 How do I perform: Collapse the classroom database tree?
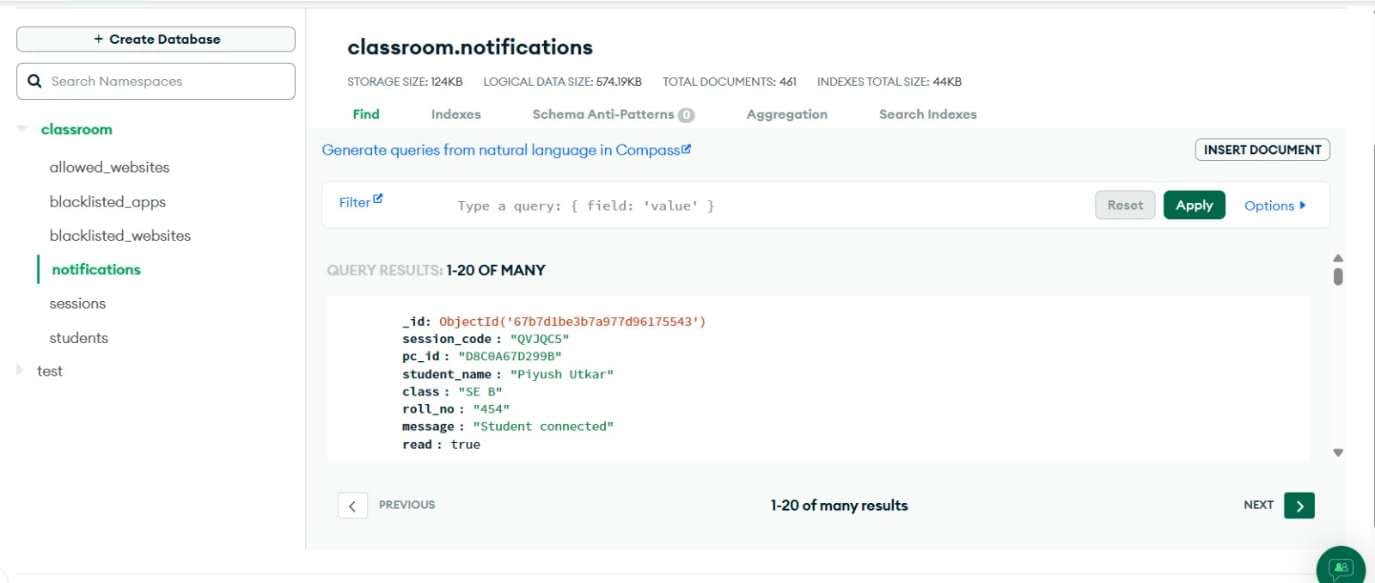coord(22,129)
